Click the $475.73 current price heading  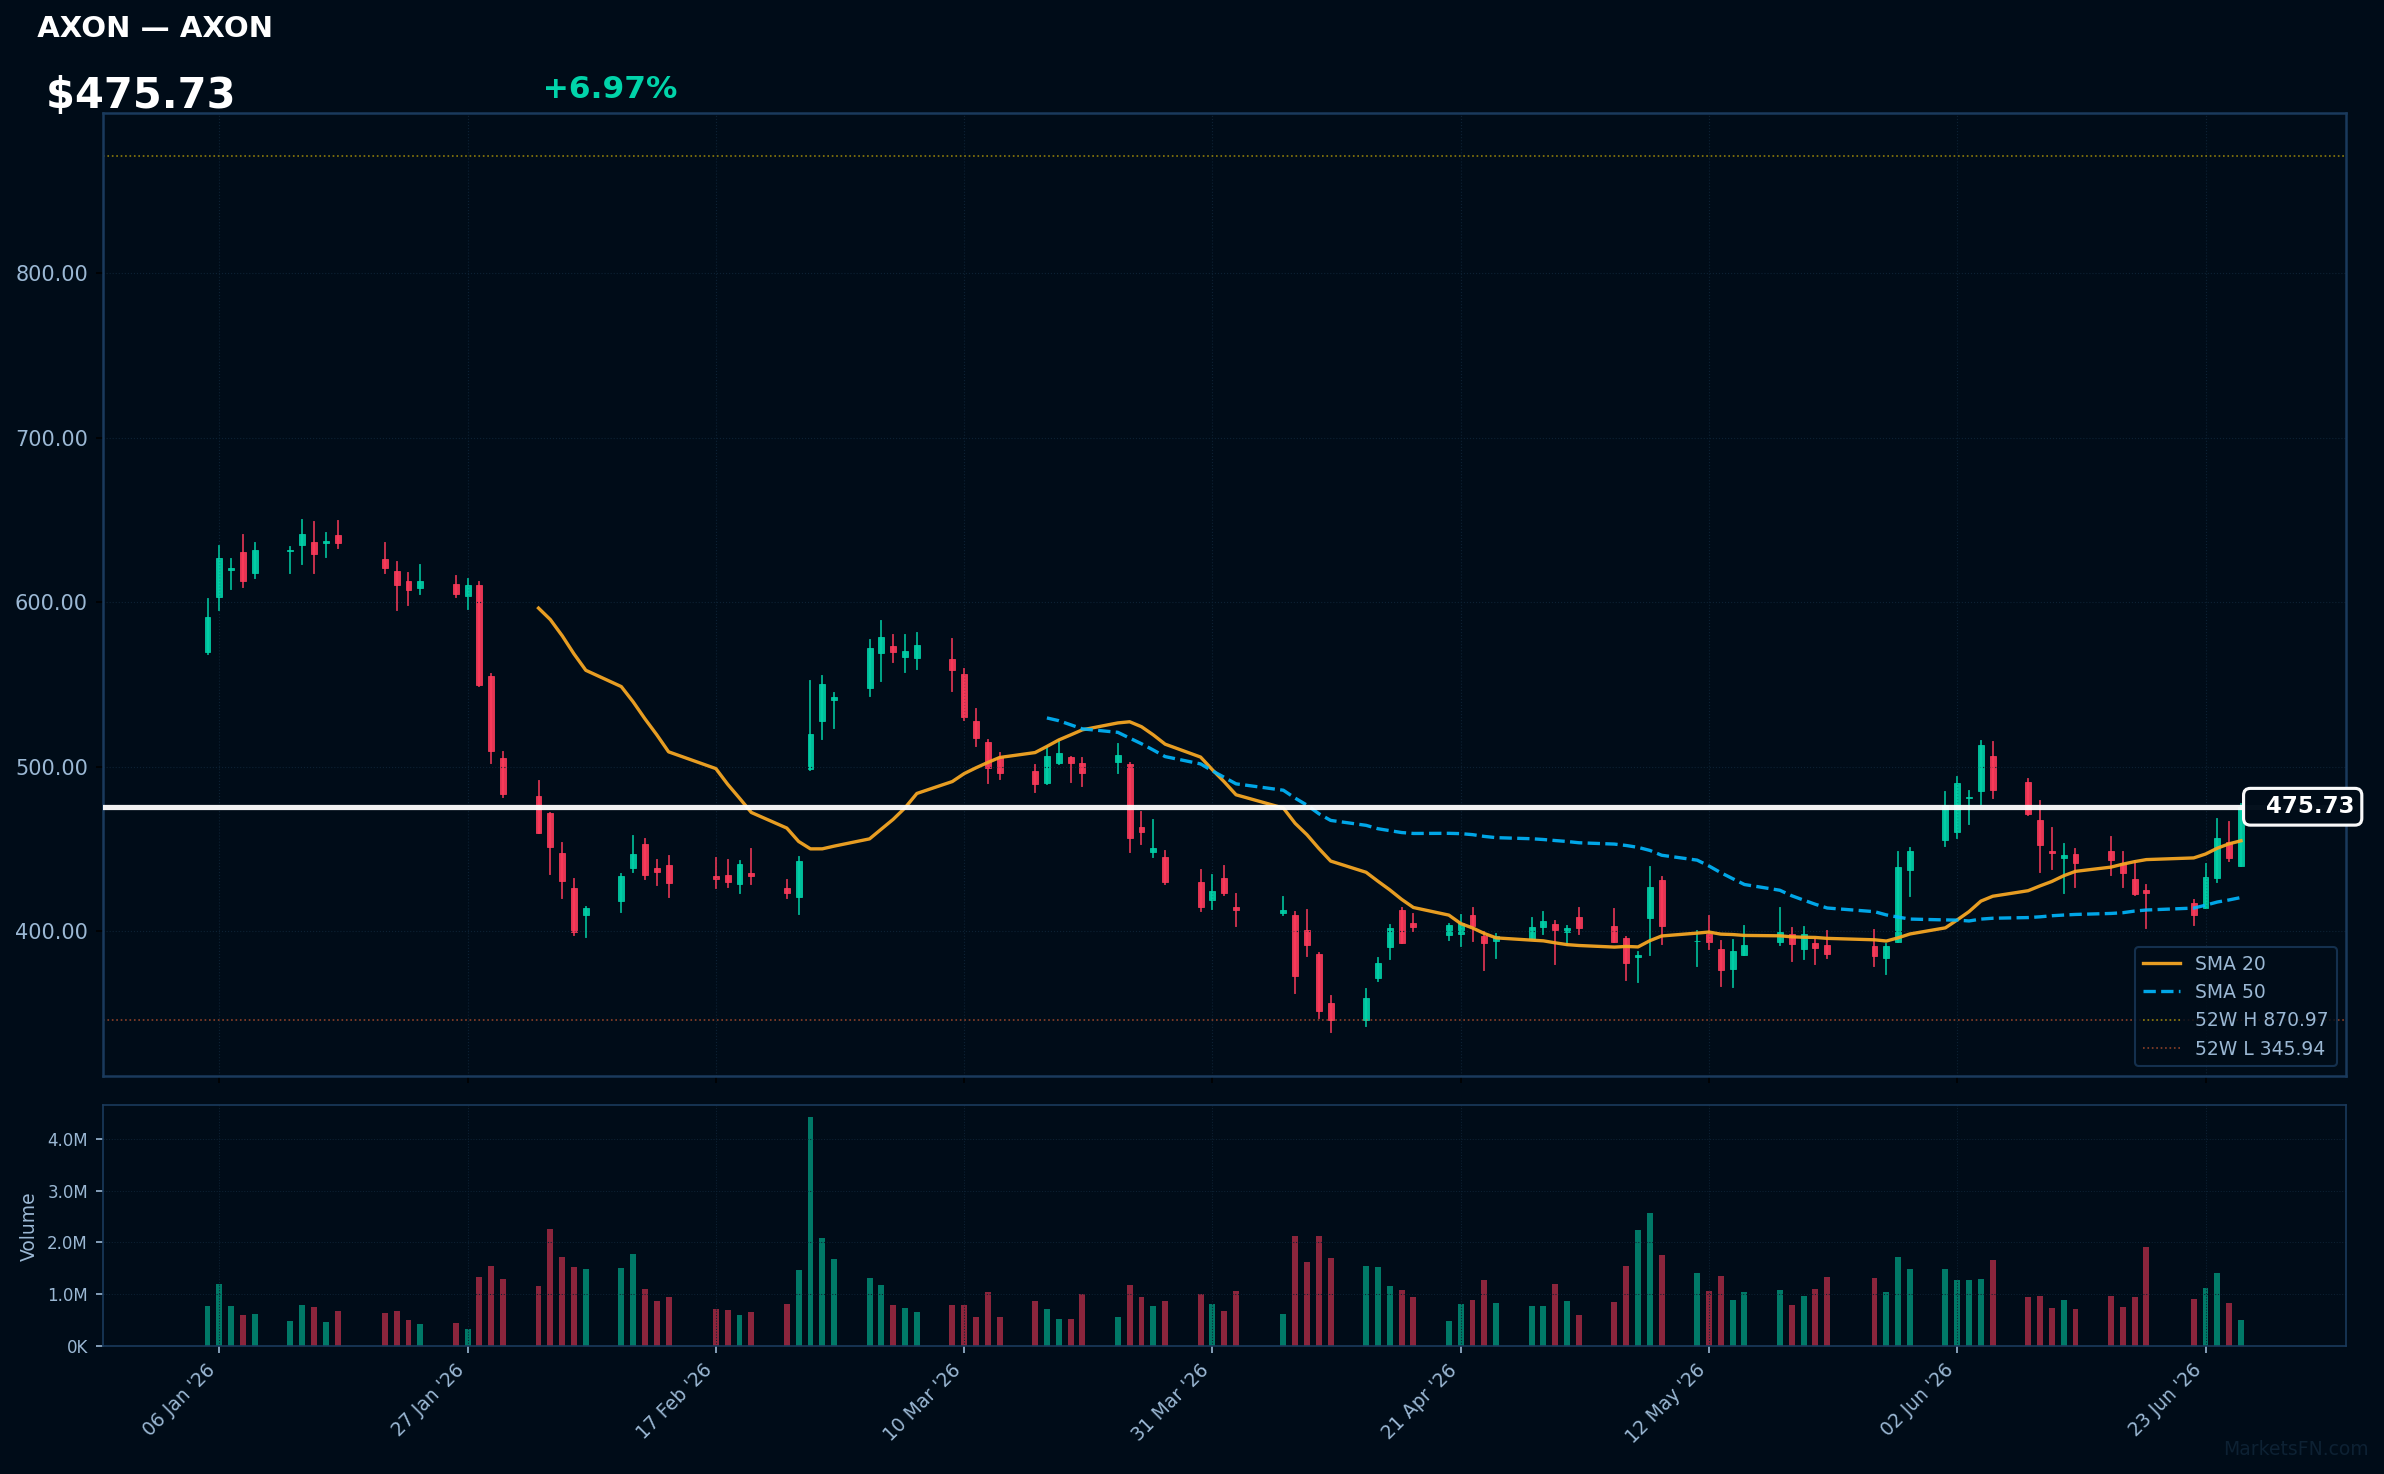click(141, 94)
